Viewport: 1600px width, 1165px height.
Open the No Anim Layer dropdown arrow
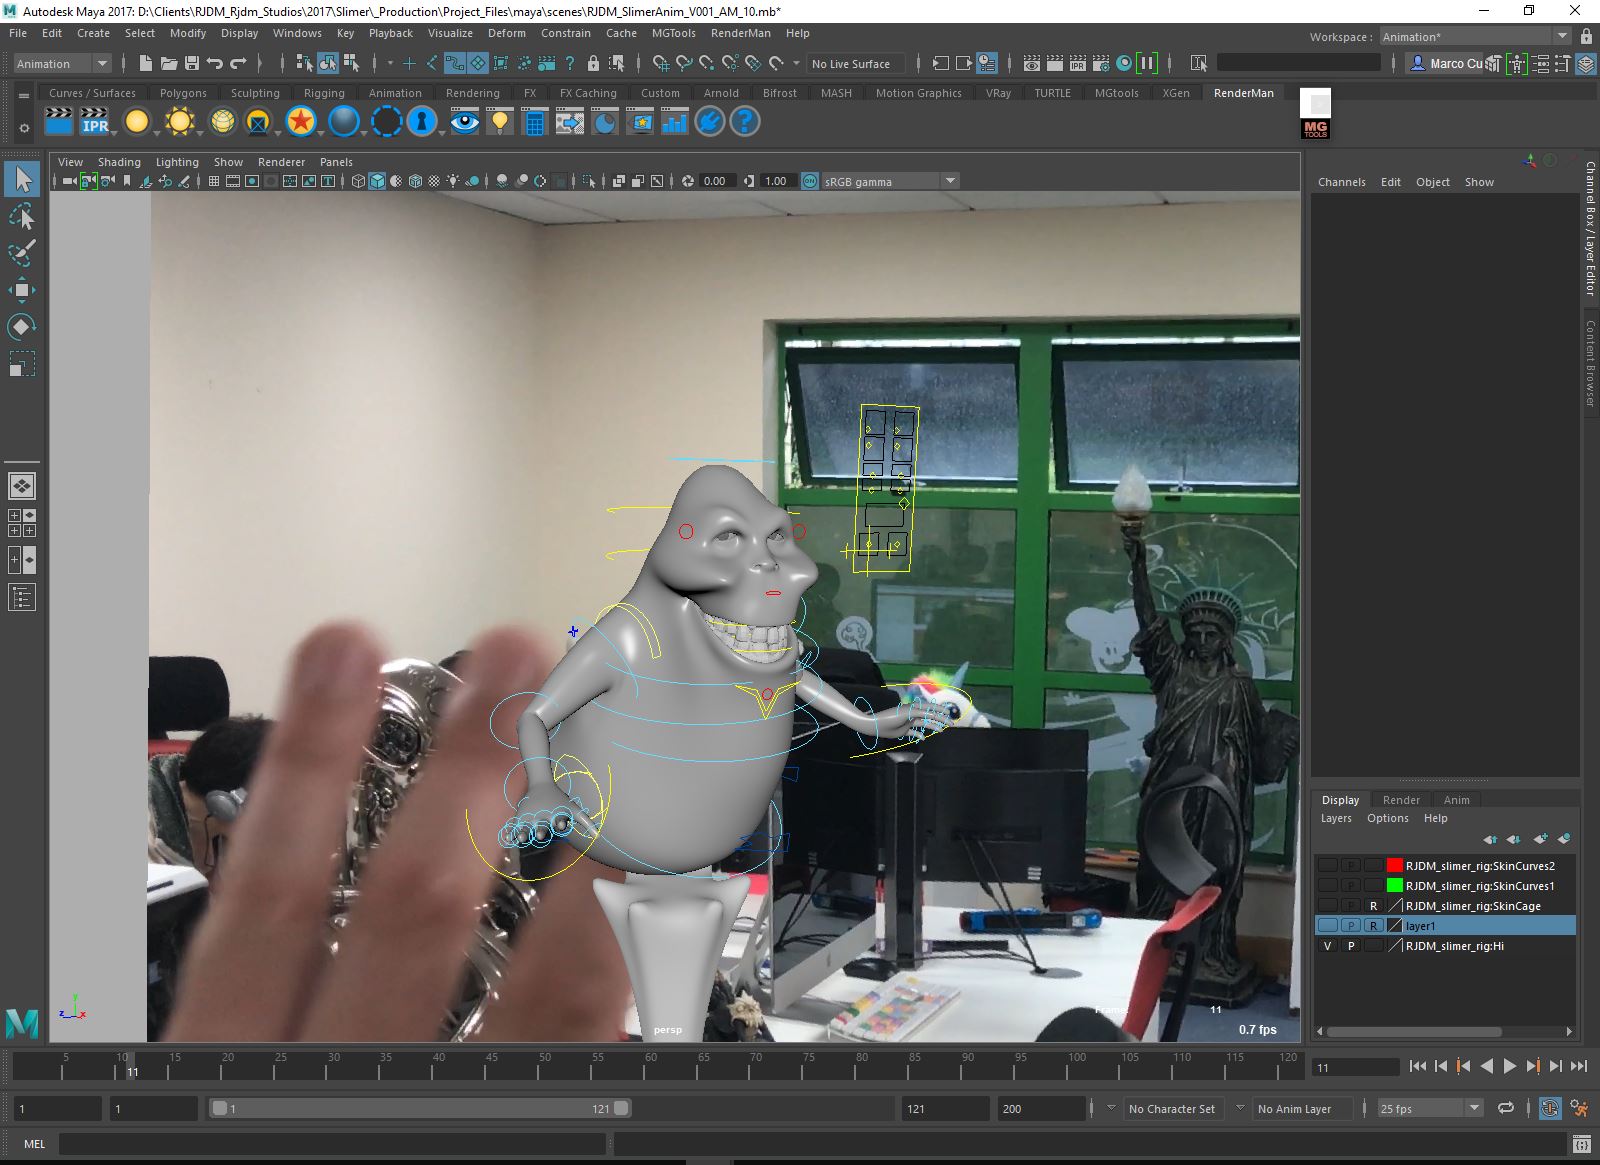(1240, 1107)
